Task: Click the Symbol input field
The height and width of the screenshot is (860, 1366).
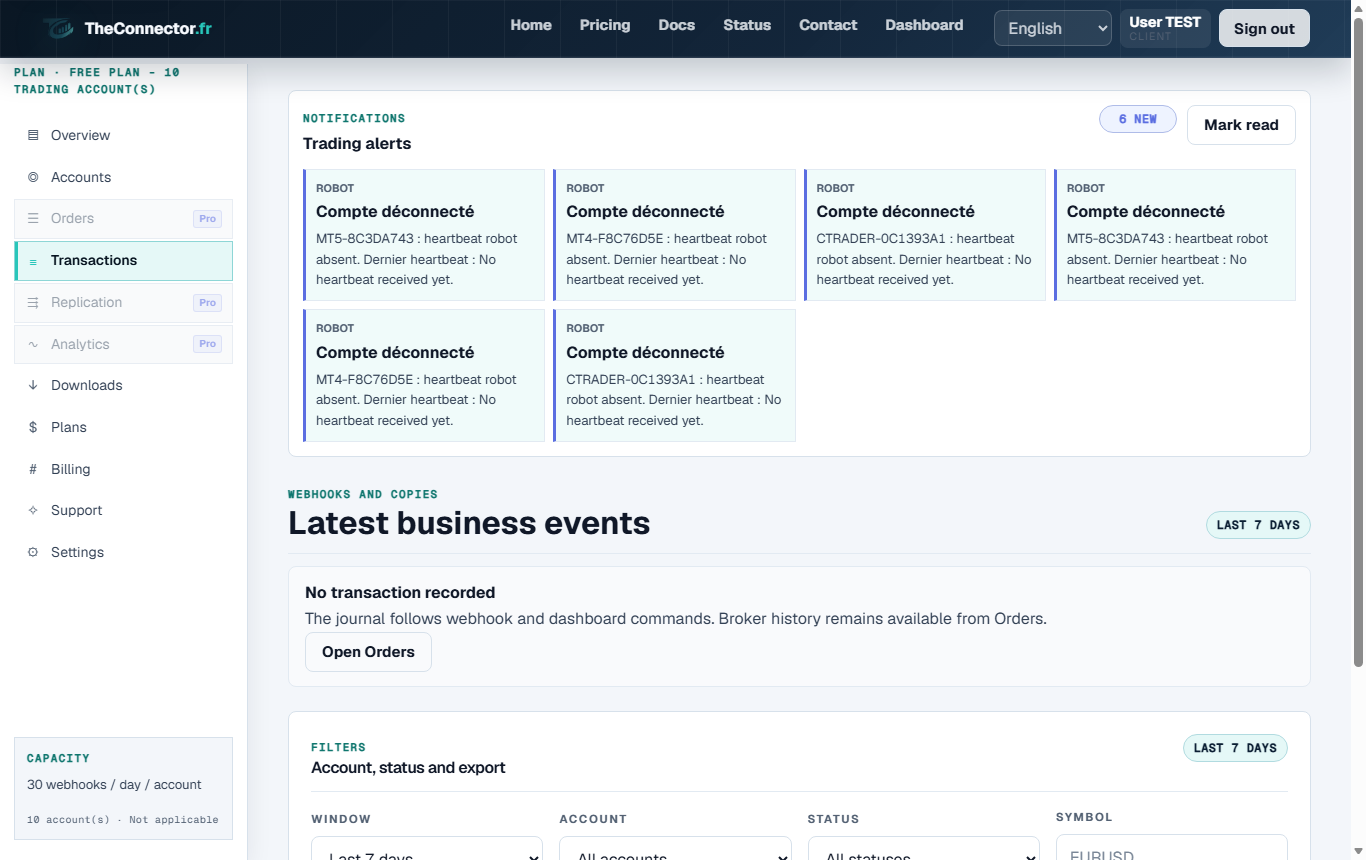Action: (1172, 848)
